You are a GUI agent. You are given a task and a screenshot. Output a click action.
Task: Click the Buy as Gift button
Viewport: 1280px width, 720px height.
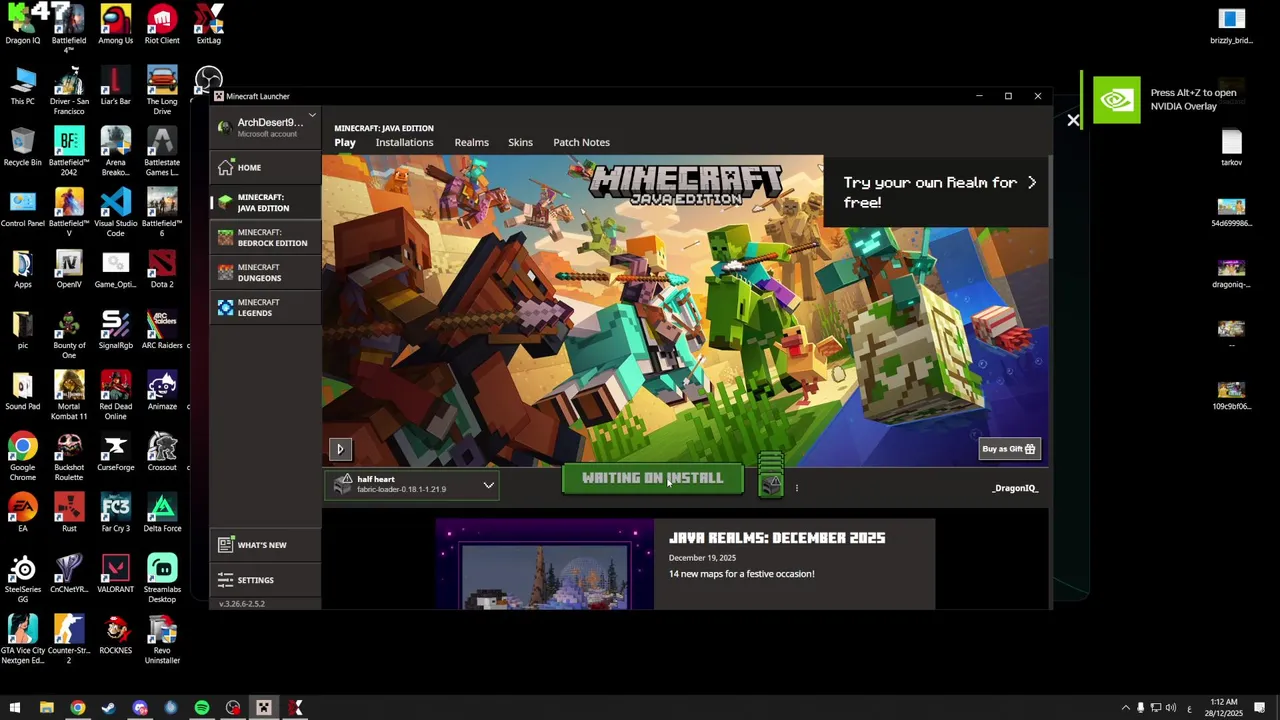(x=1009, y=449)
